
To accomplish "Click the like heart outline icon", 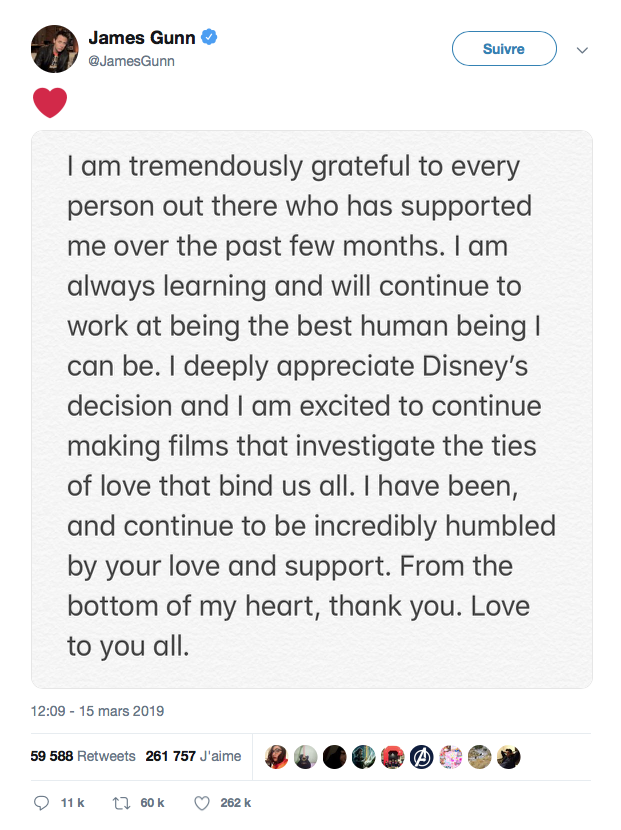I will click(202, 803).
